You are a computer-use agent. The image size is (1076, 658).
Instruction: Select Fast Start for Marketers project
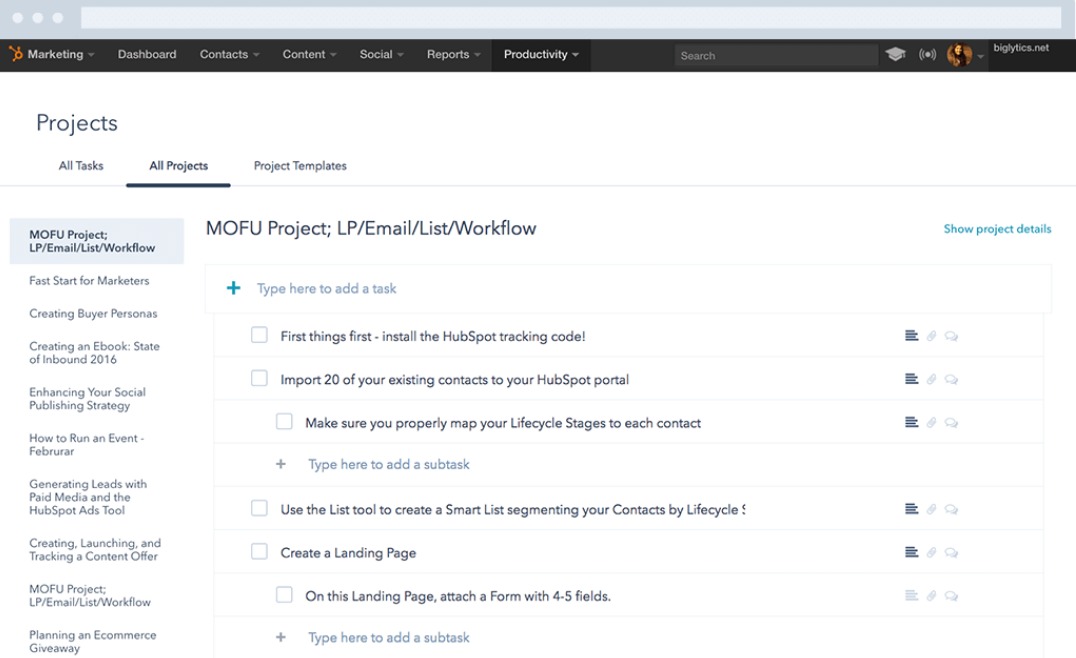tap(89, 281)
